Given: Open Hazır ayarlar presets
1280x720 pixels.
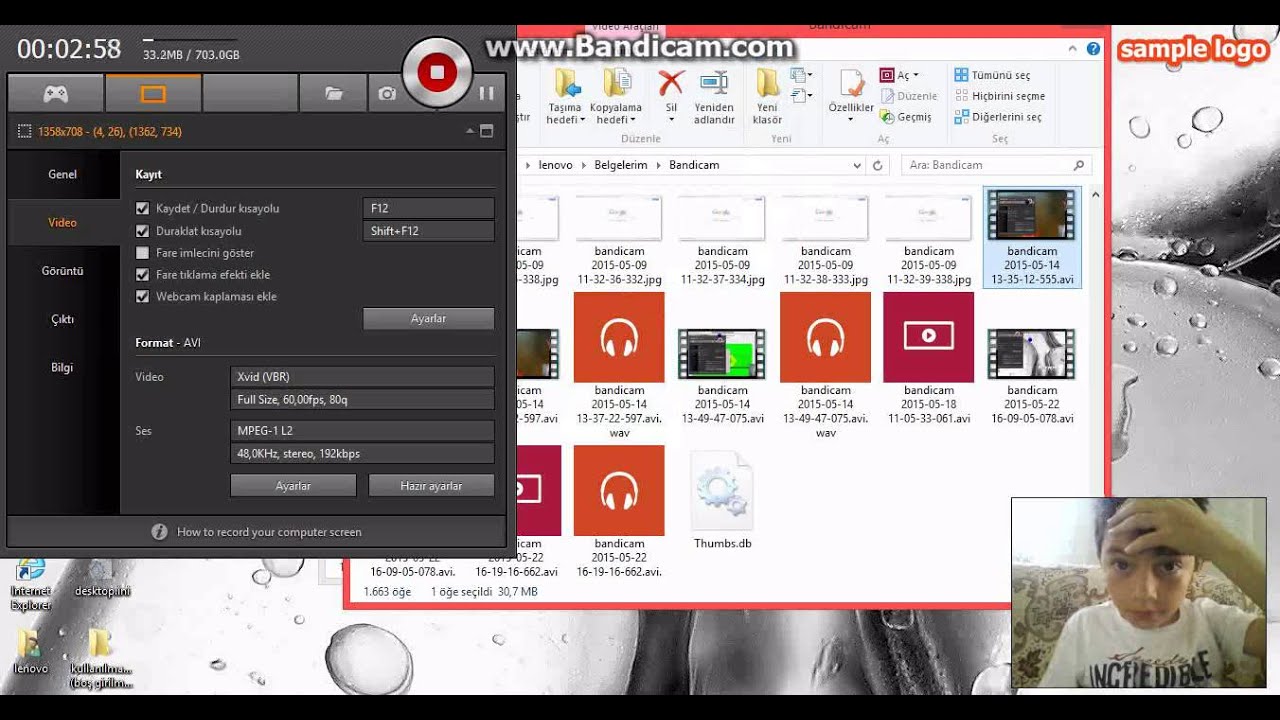Looking at the screenshot, I should [x=431, y=486].
